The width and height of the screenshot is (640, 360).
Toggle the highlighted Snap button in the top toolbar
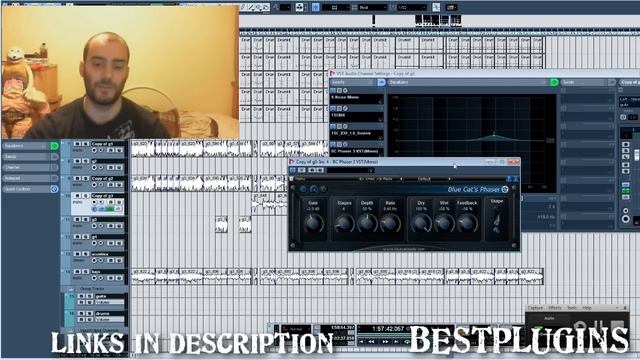pos(316,7)
